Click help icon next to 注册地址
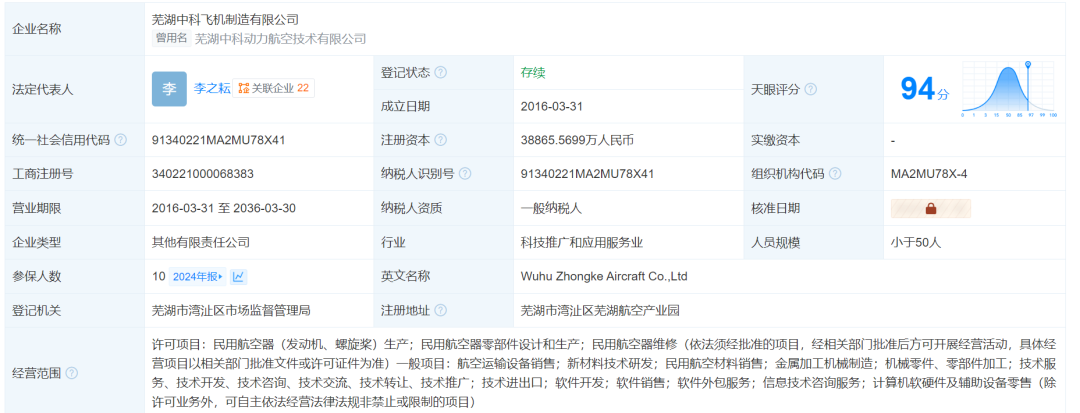The width and height of the screenshot is (1080, 413). coord(440,310)
